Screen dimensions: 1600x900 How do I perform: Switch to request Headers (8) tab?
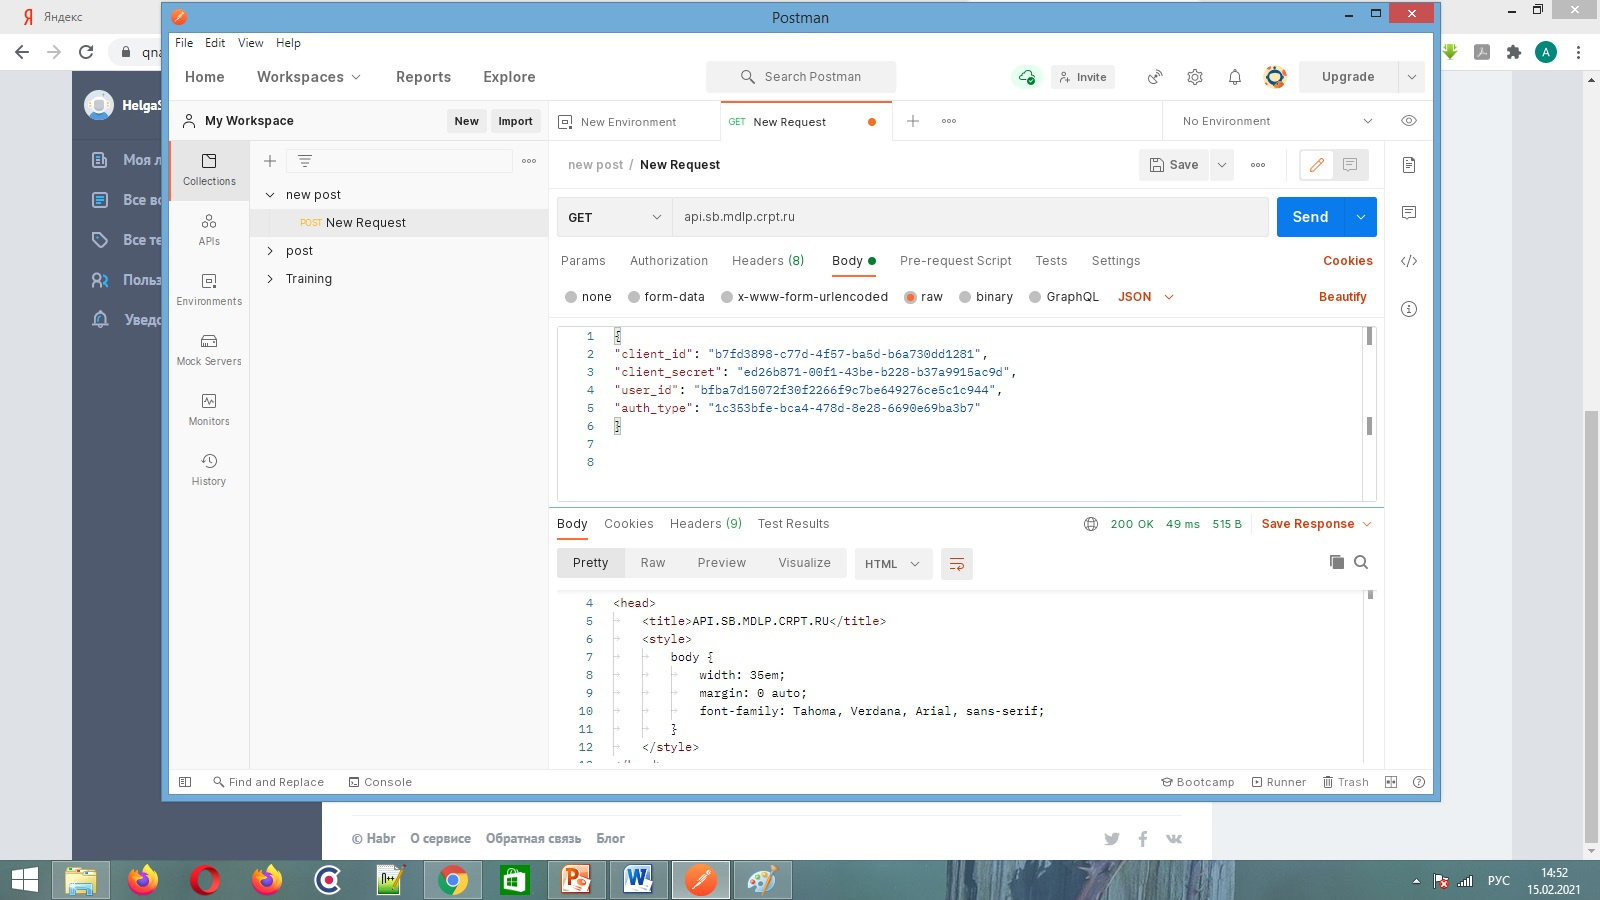click(768, 261)
